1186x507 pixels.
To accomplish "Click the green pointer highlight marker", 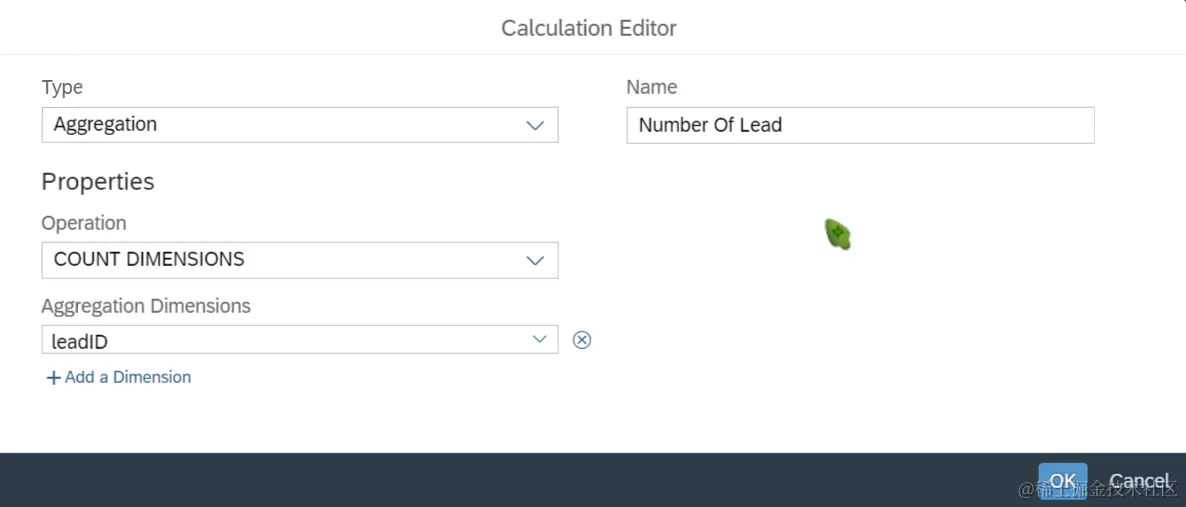I will [x=837, y=234].
